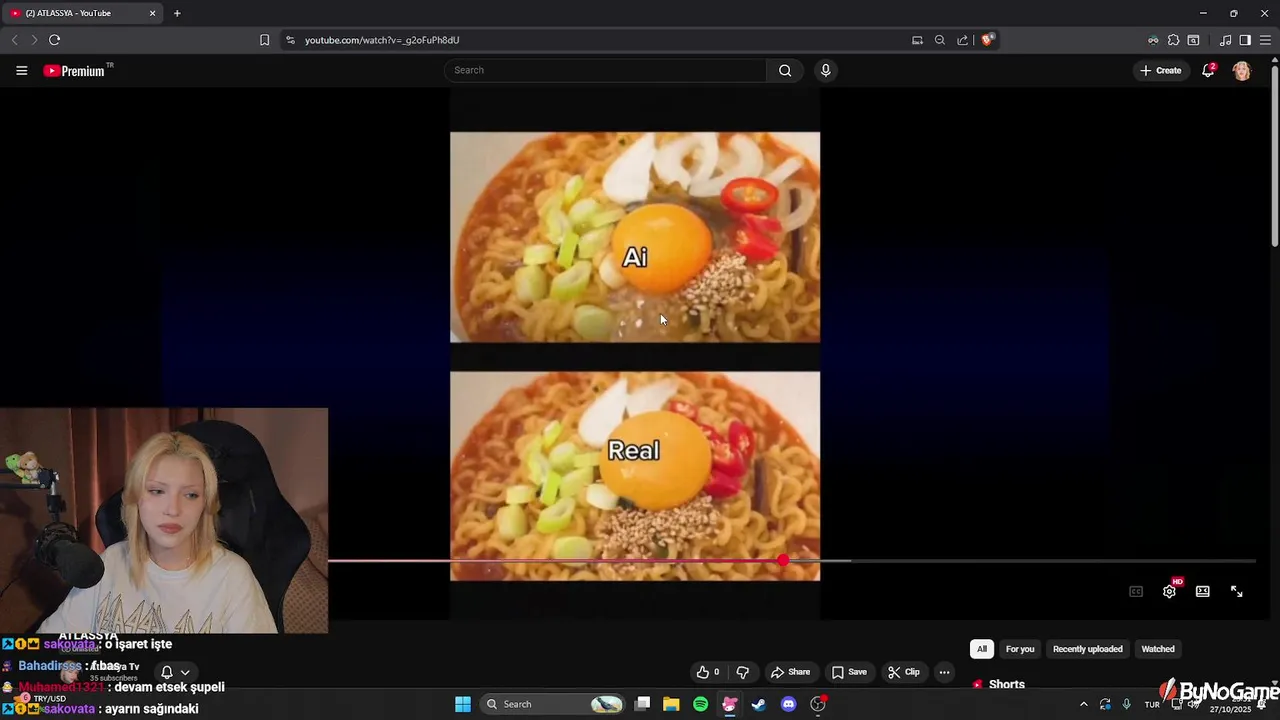Install app icon in address bar
This screenshot has width=1280, height=720.
tap(917, 40)
